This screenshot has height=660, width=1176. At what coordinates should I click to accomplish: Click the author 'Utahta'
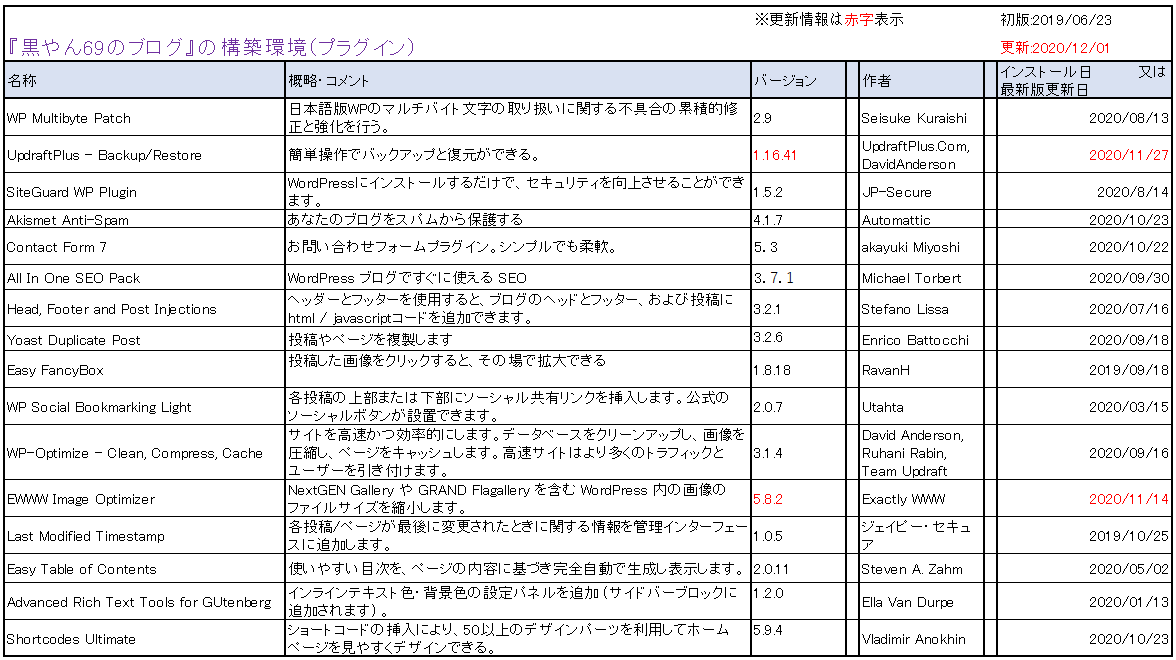click(x=882, y=407)
